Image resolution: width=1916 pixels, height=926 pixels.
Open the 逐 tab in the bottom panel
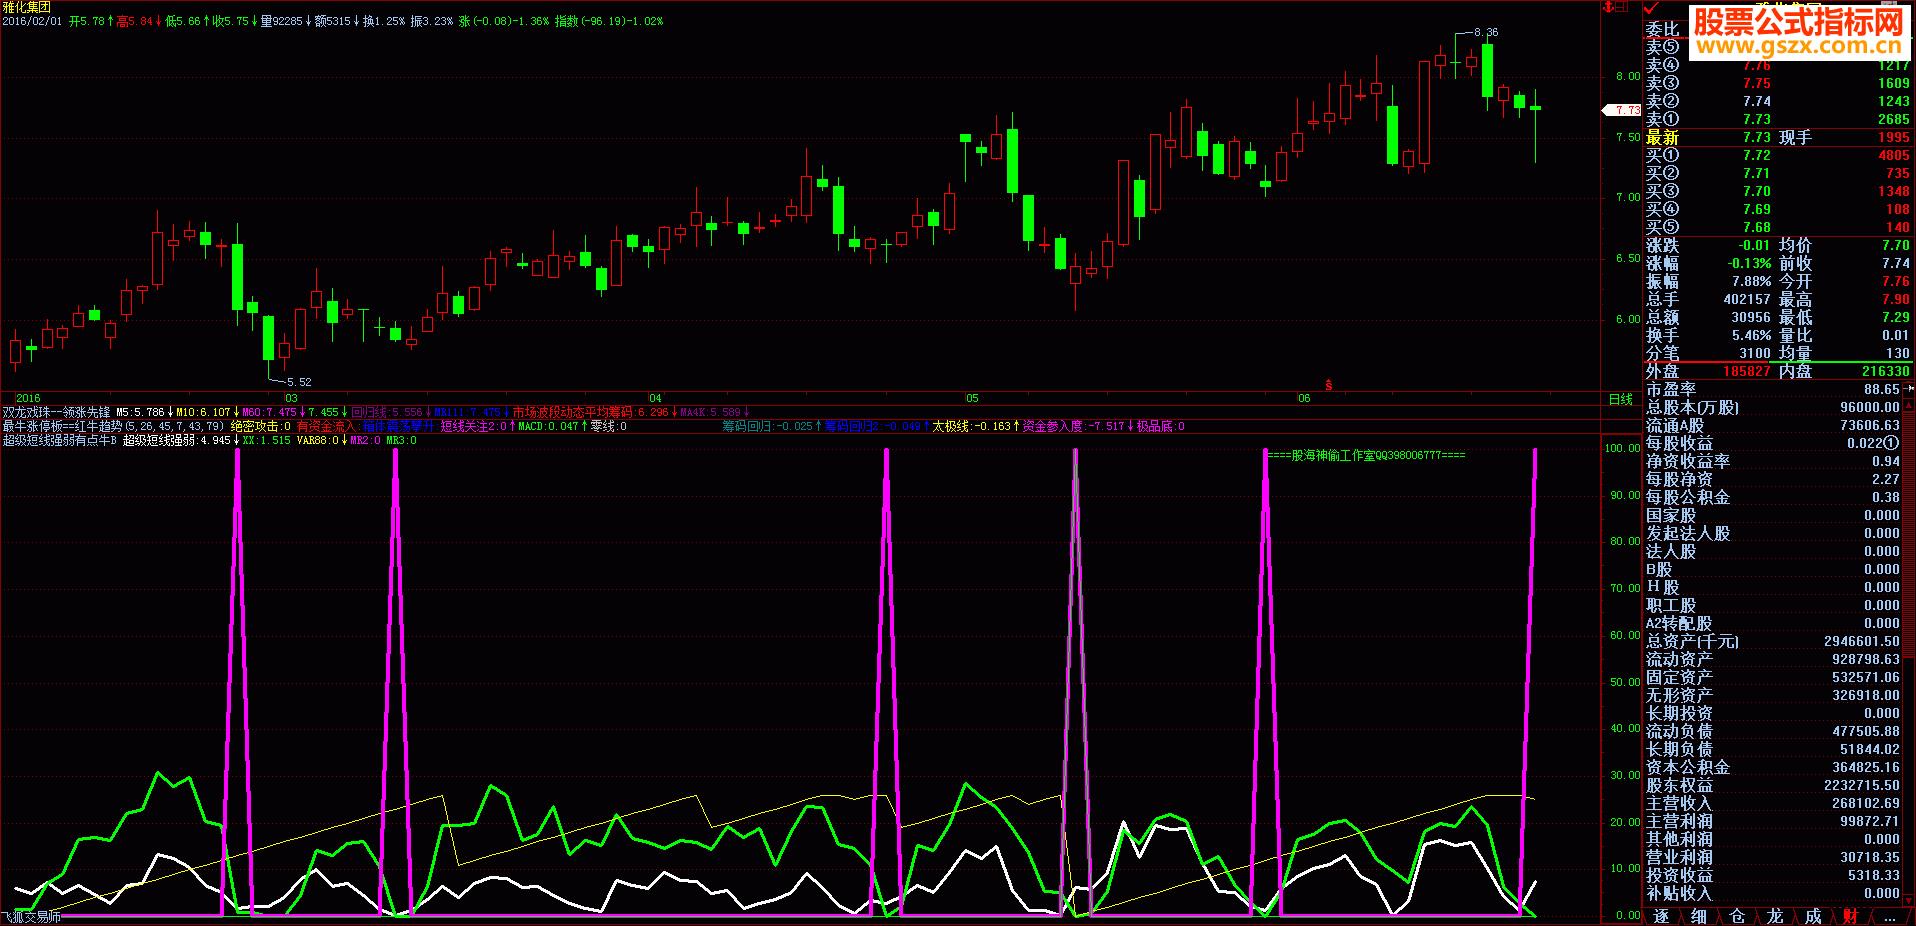(1661, 916)
